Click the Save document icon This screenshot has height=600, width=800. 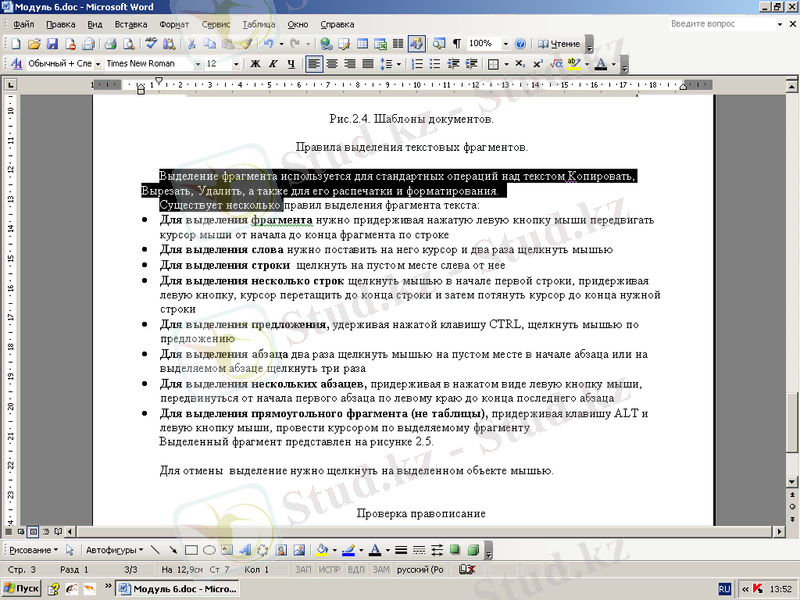coord(52,44)
